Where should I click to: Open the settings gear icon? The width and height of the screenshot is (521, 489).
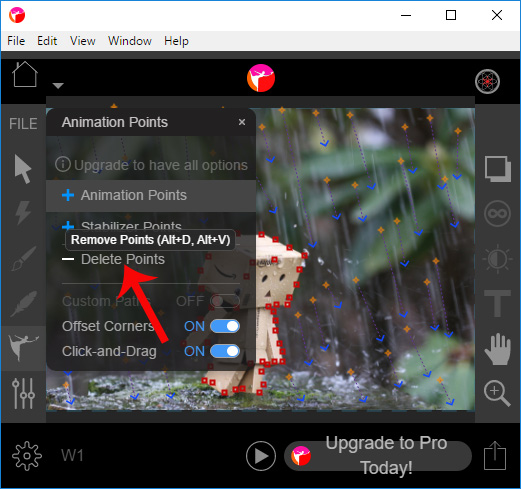coord(27,456)
